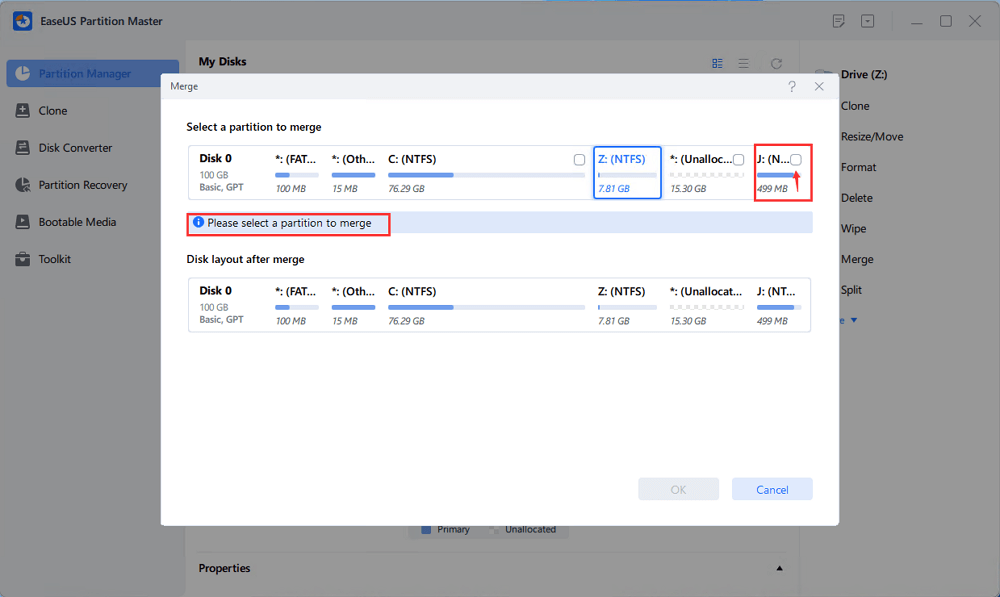Screen dimensions: 1000x597
Task: Click Wipe in the right panel
Action: pyautogui.click(x=853, y=228)
